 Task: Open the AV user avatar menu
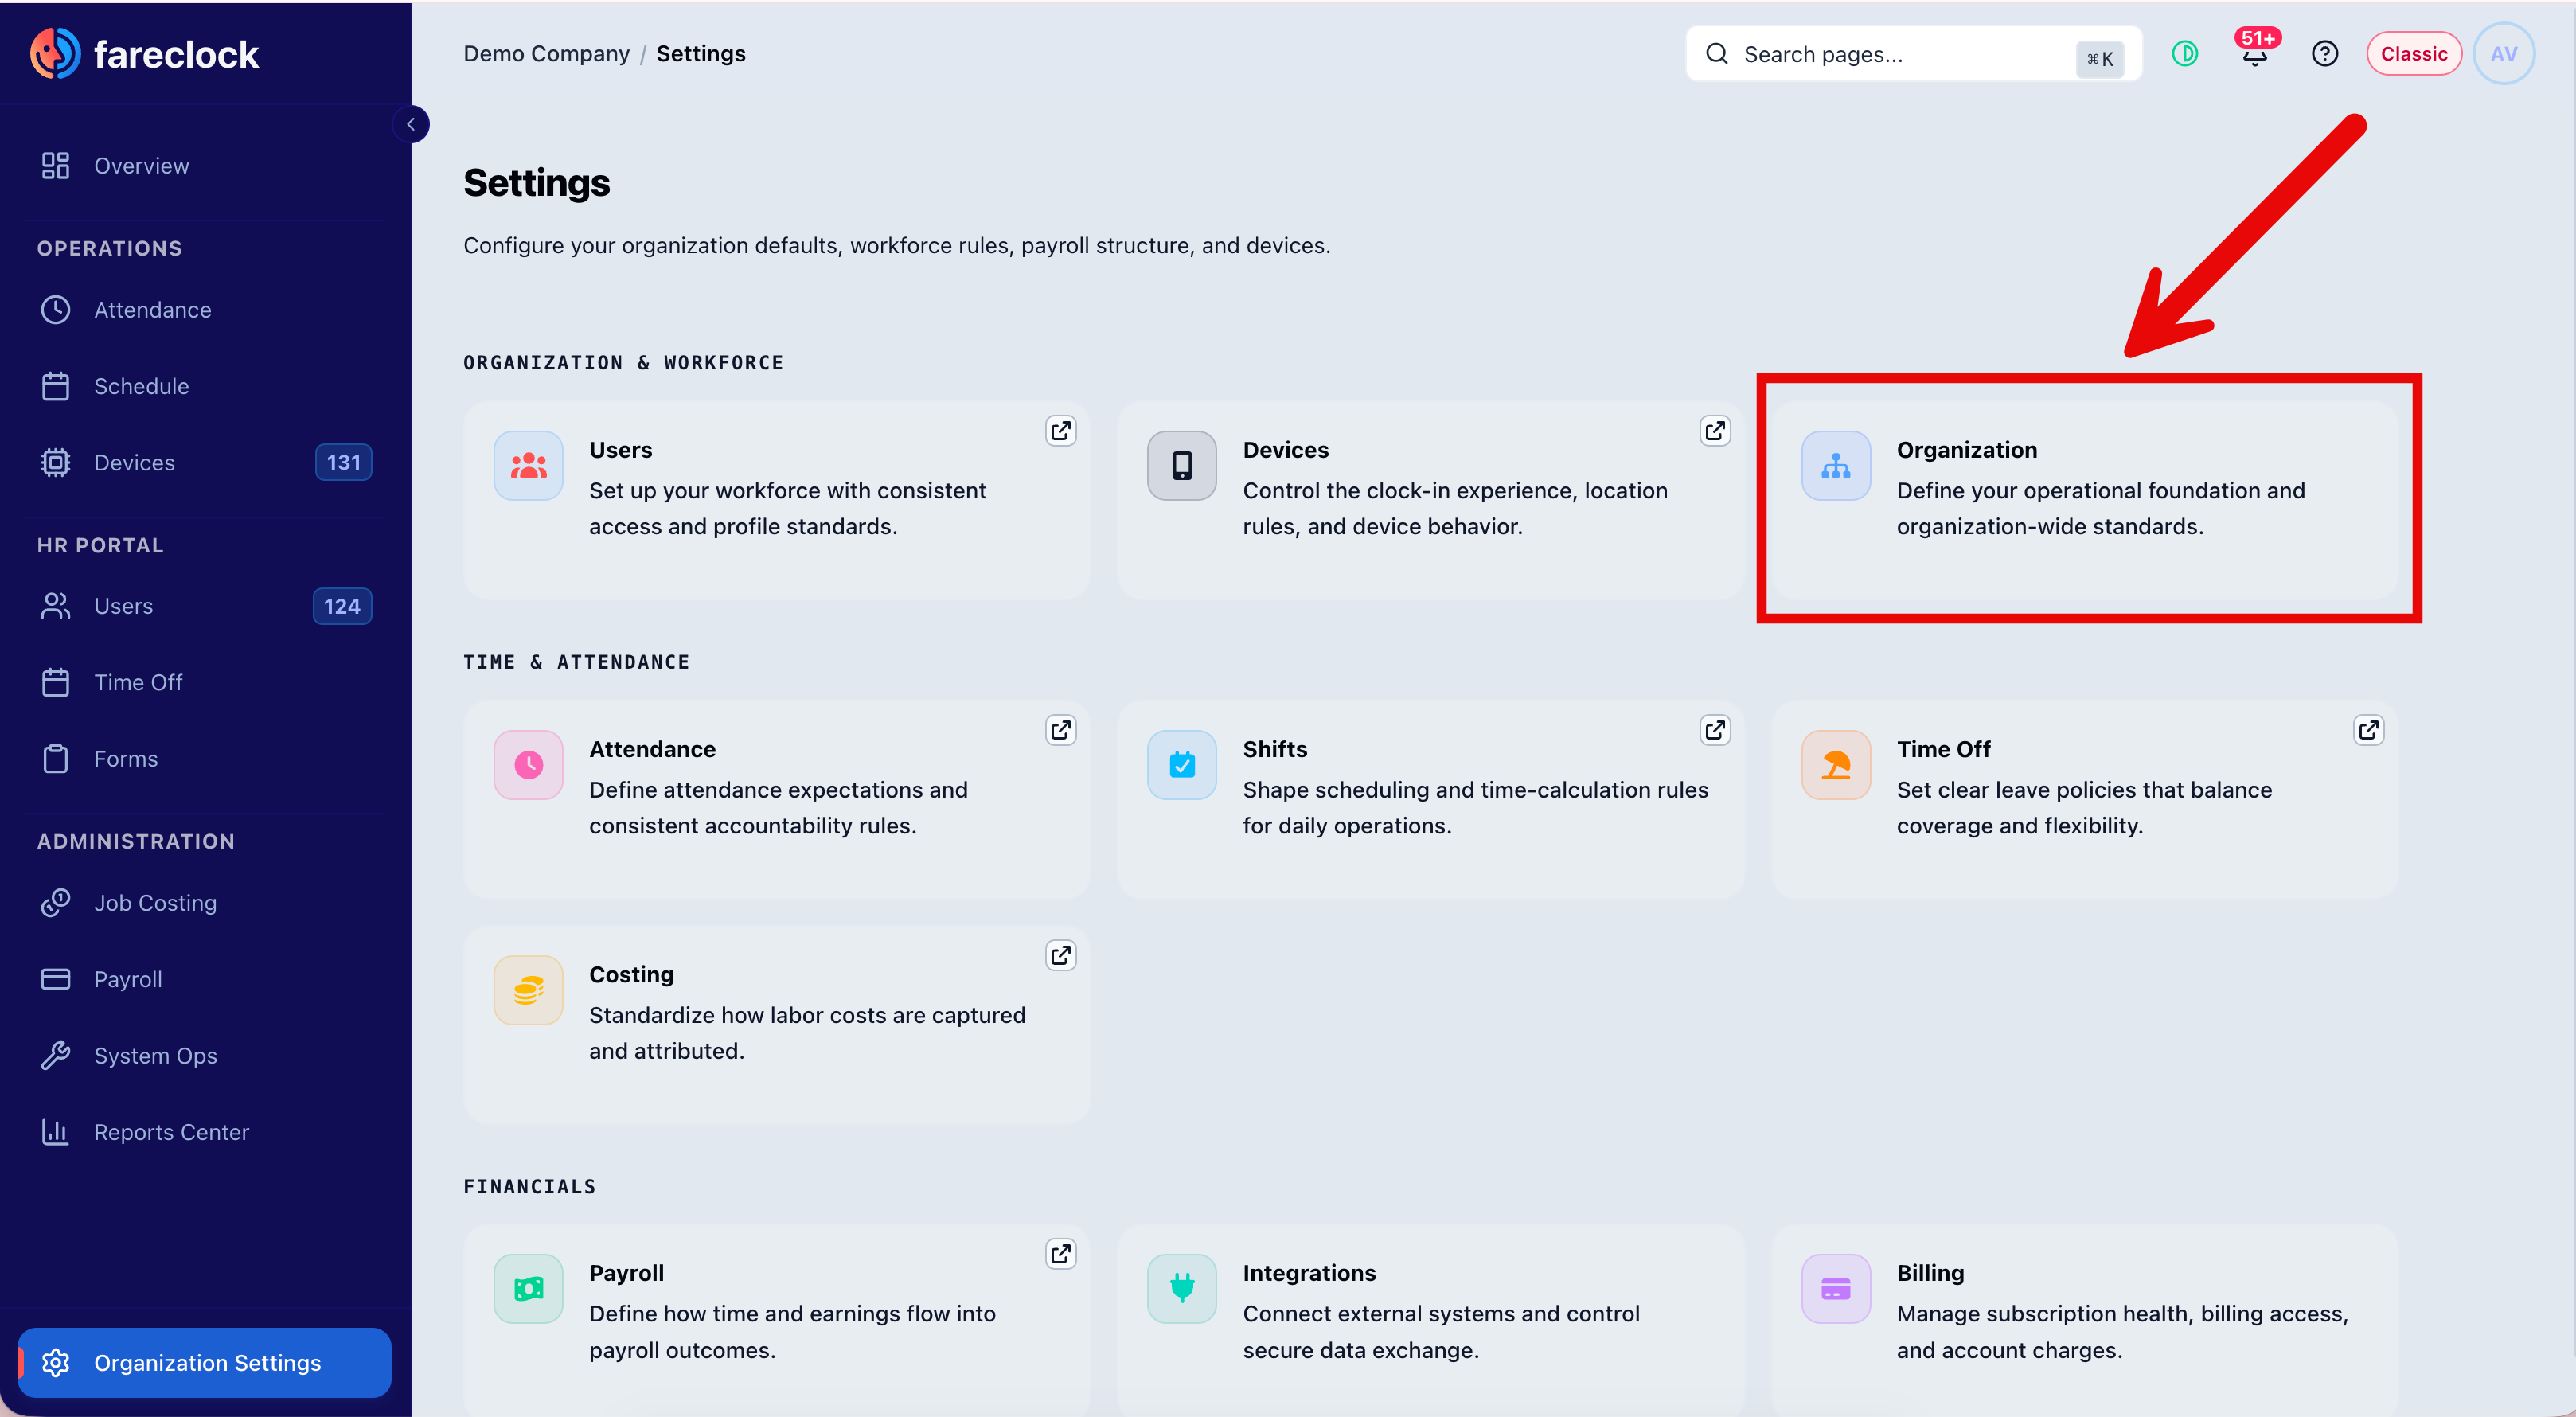[2503, 54]
